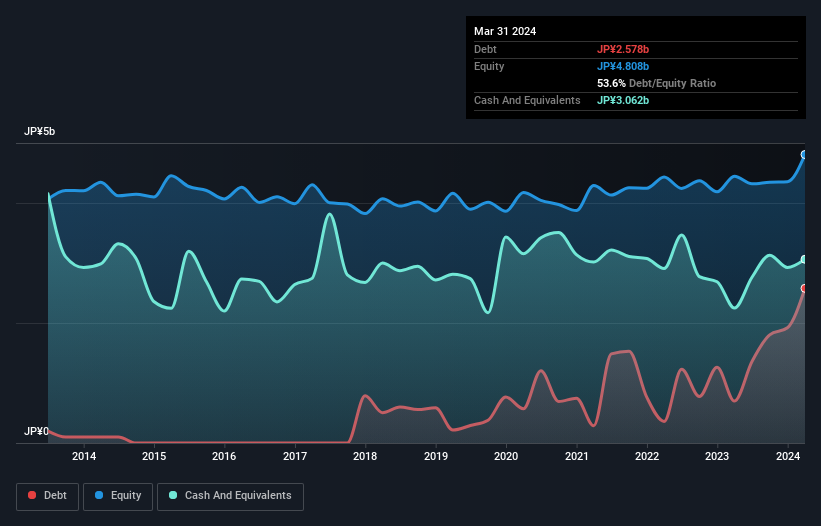
Task: Click the JP¥0 y-axis label
Action: coord(36,431)
